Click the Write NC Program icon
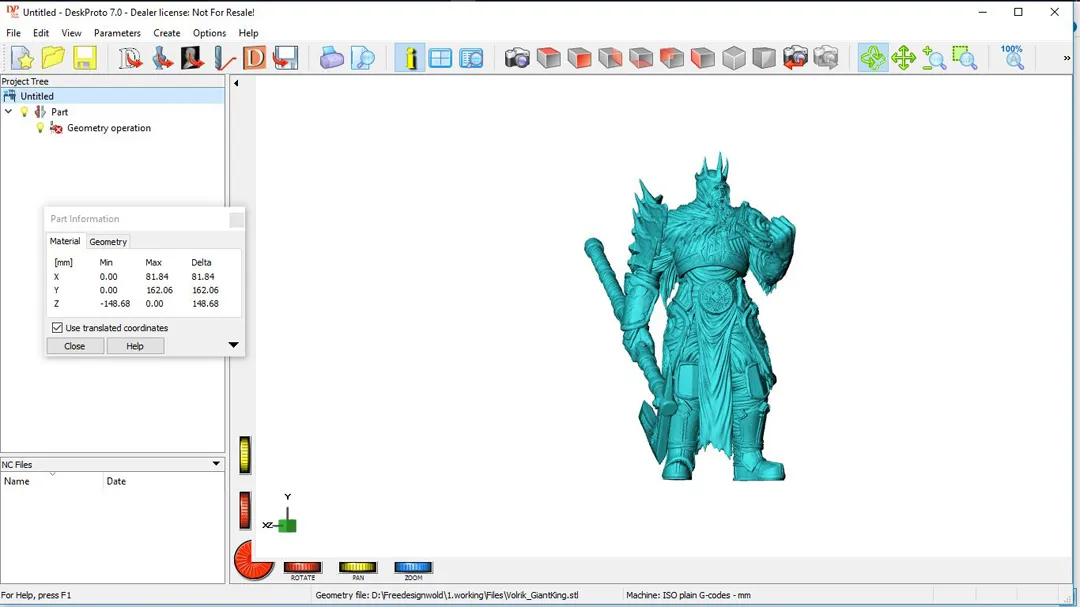The width and height of the screenshot is (1080, 607). [285, 58]
